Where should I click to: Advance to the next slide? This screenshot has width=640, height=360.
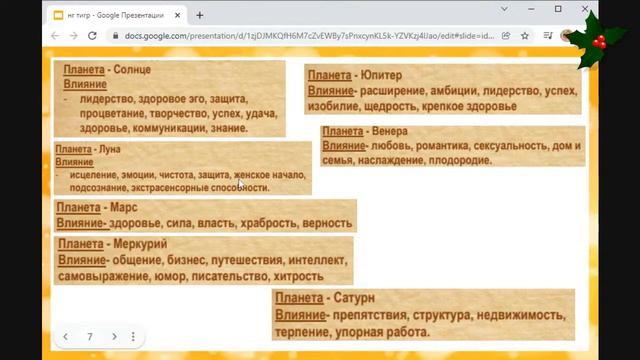point(114,337)
